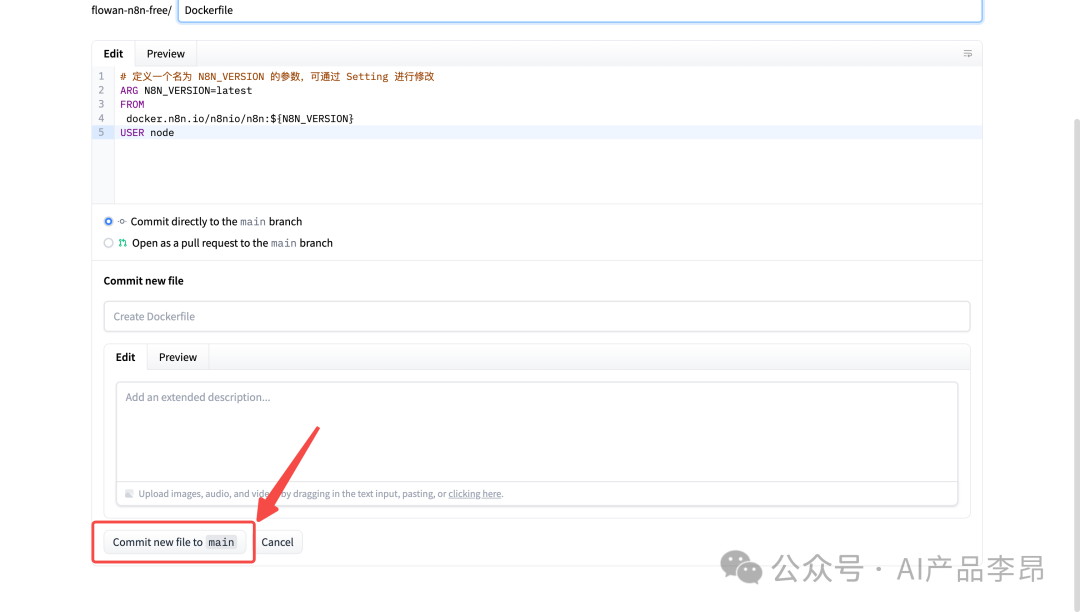The width and height of the screenshot is (1080, 612).
Task: Click the flowan-n8n-free/ path text
Action: 132,10
